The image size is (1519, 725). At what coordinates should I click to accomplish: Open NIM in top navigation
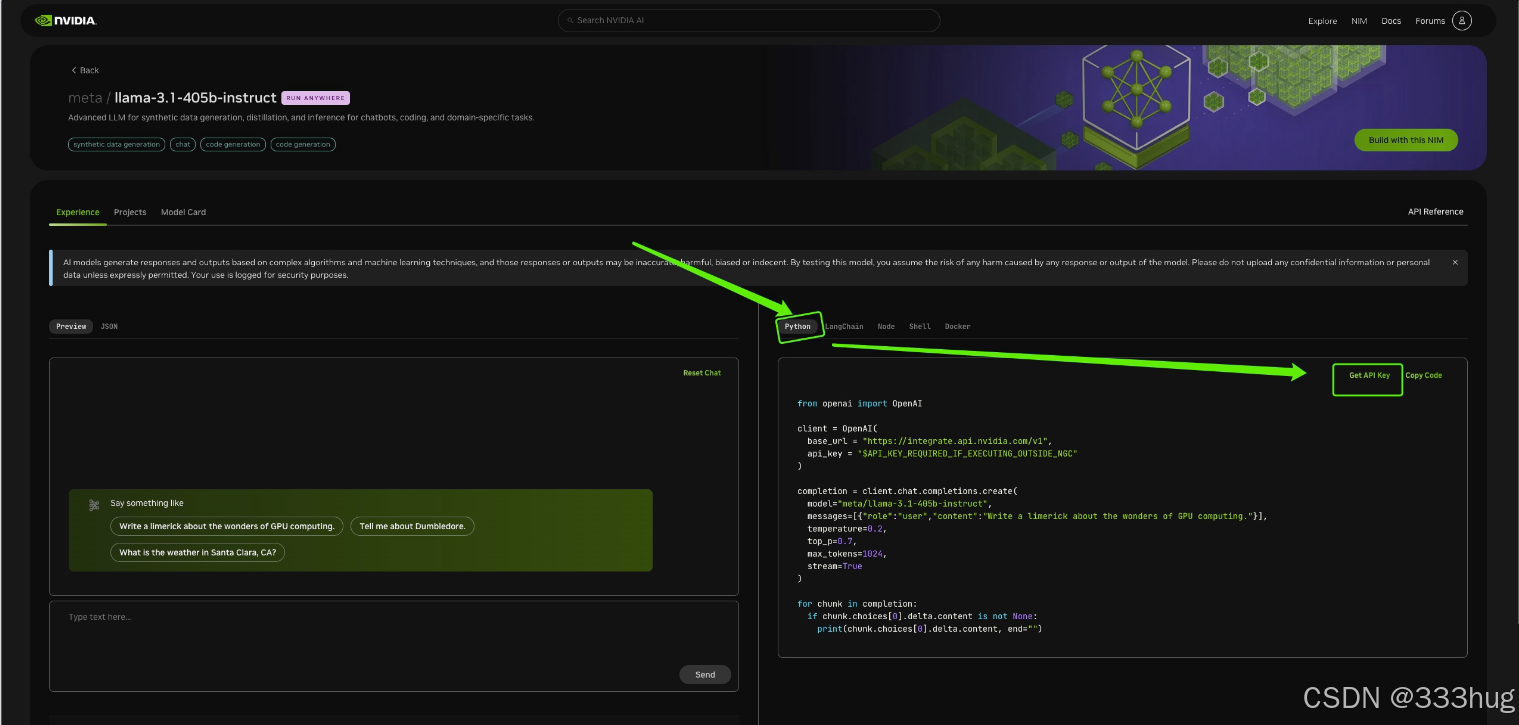[1359, 21]
